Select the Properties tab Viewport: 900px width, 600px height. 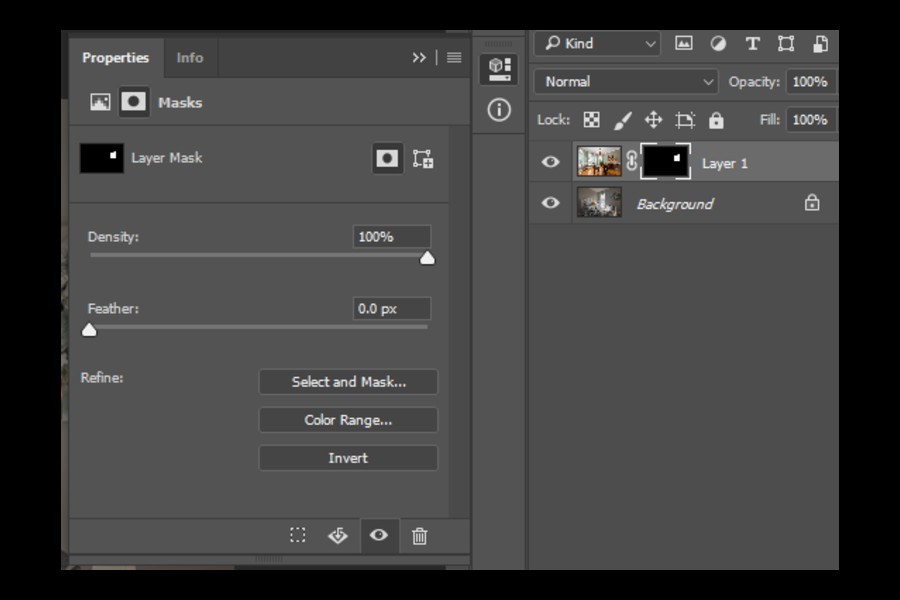pyautogui.click(x=115, y=58)
